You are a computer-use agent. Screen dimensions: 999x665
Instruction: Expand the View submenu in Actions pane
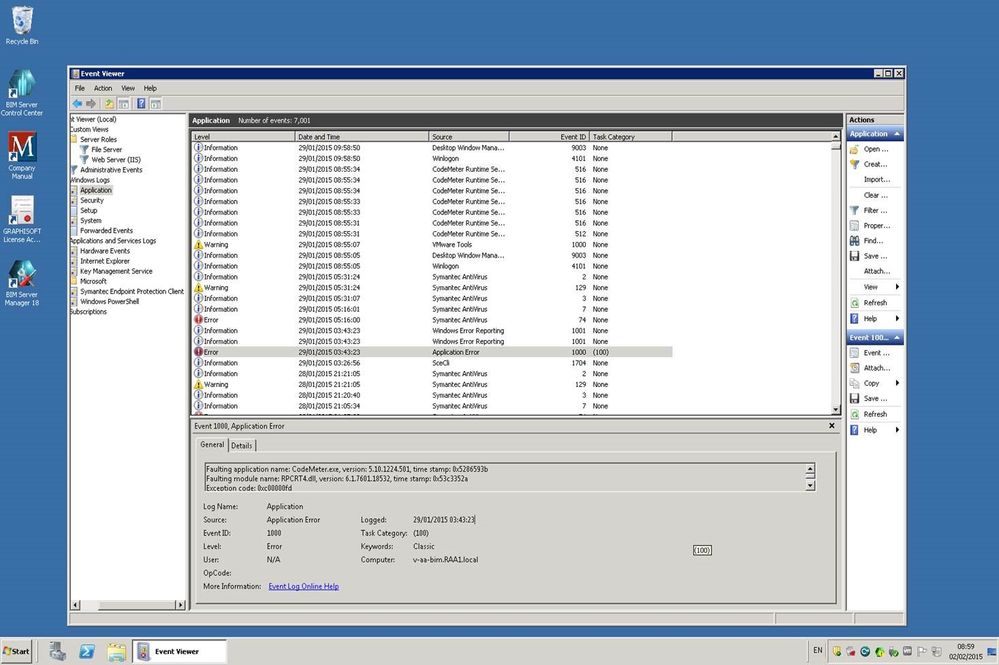pos(875,287)
